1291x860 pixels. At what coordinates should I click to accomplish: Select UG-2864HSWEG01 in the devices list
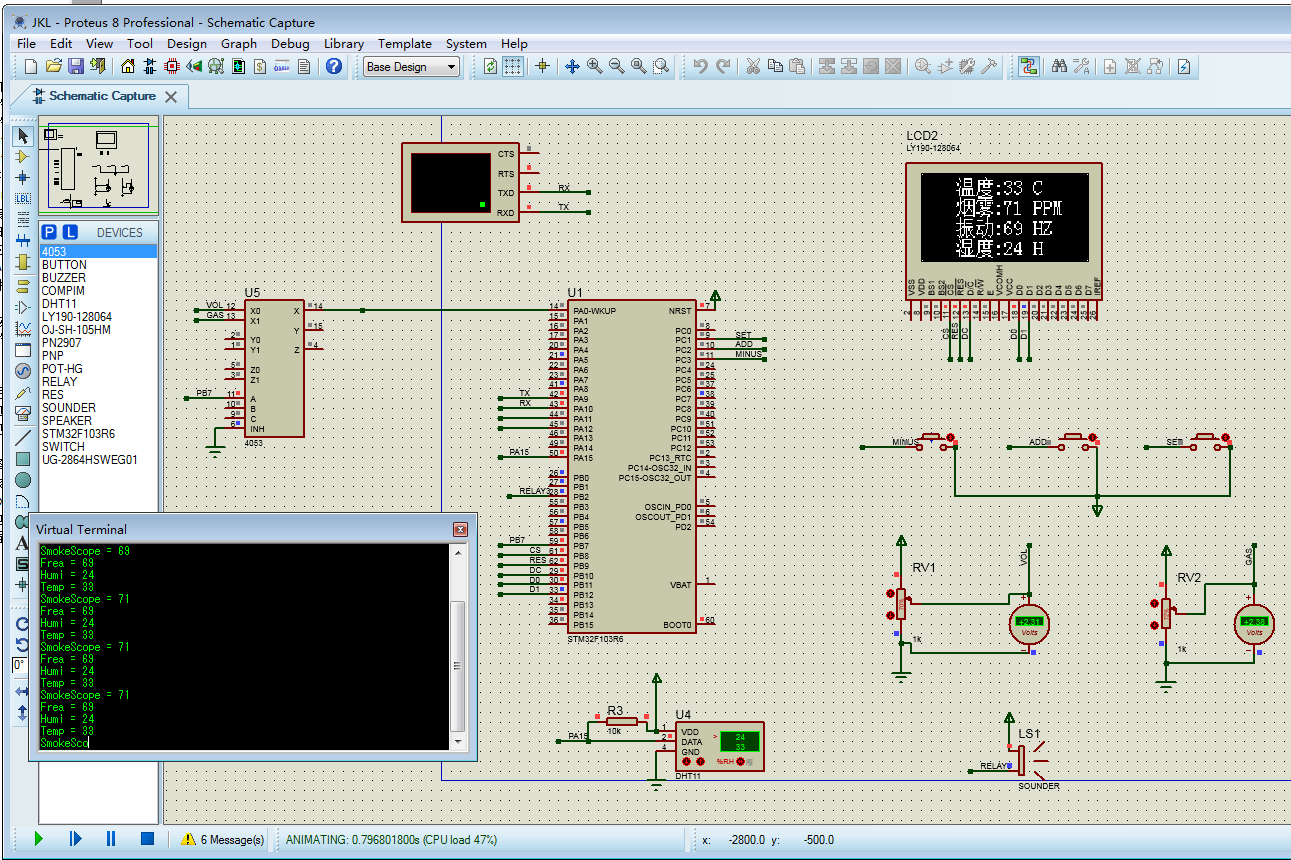pyautogui.click(x=98, y=460)
